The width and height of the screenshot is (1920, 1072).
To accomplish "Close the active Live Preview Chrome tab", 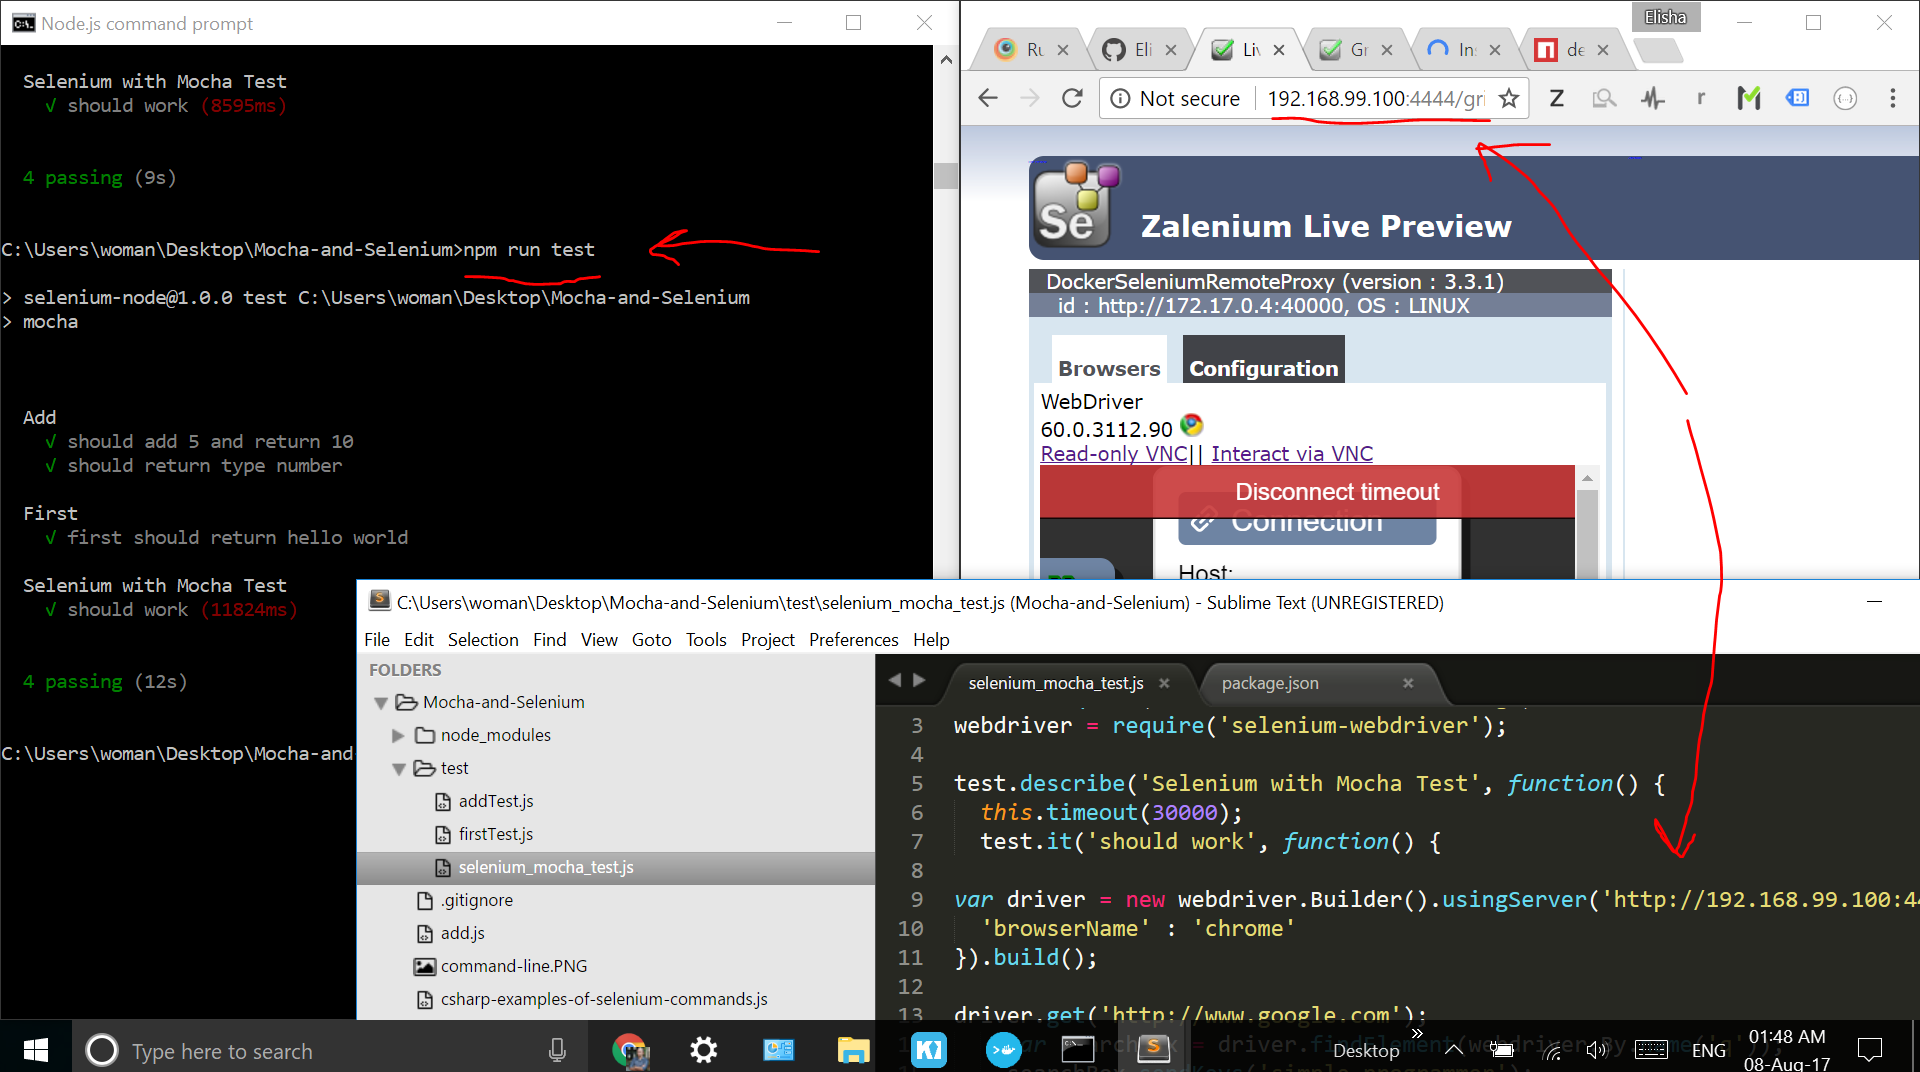I will pyautogui.click(x=1278, y=49).
